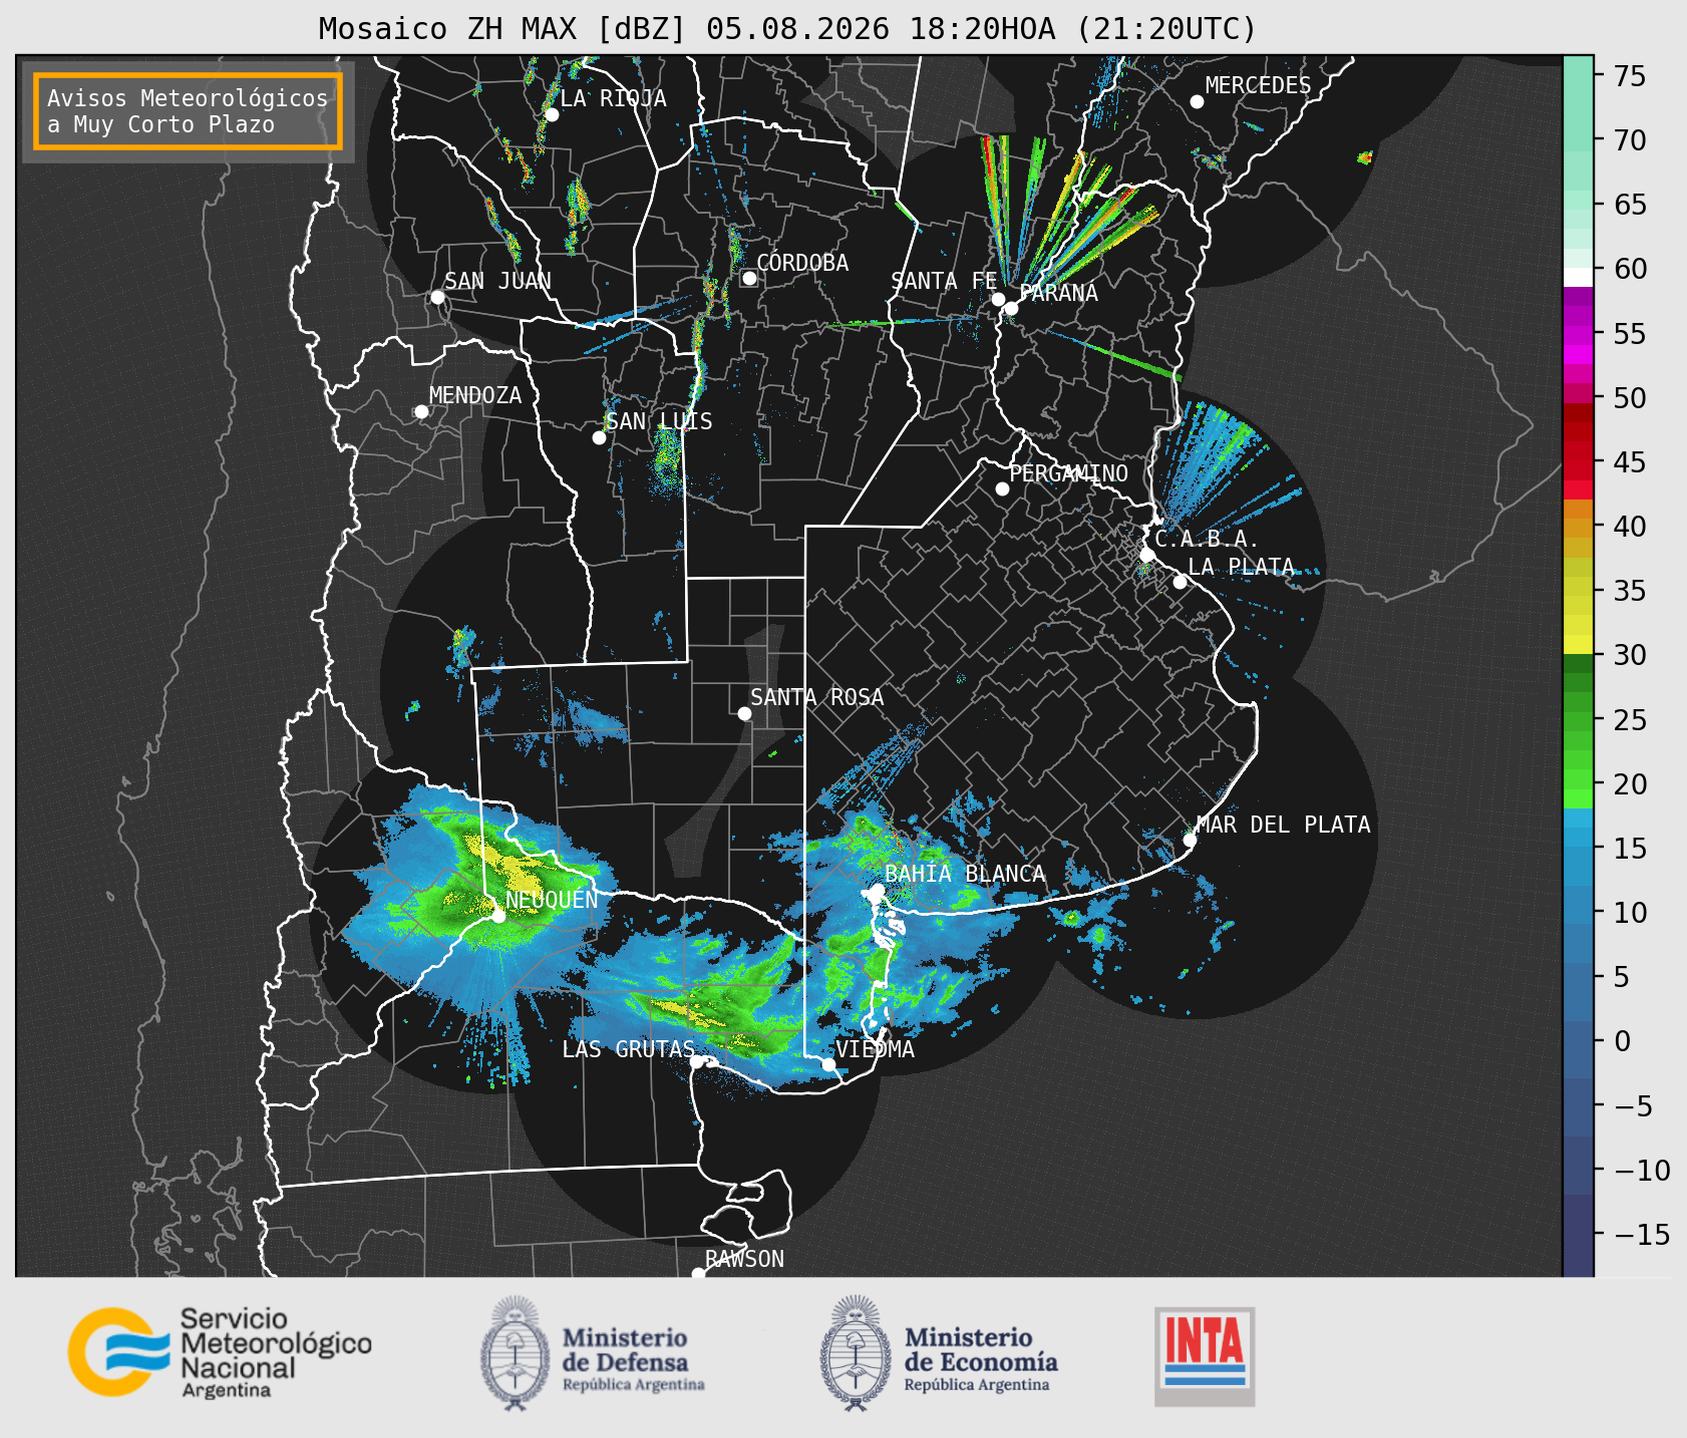Click the 55 dBZ magenta color band
1687x1438 pixels.
pyautogui.click(x=1578, y=333)
